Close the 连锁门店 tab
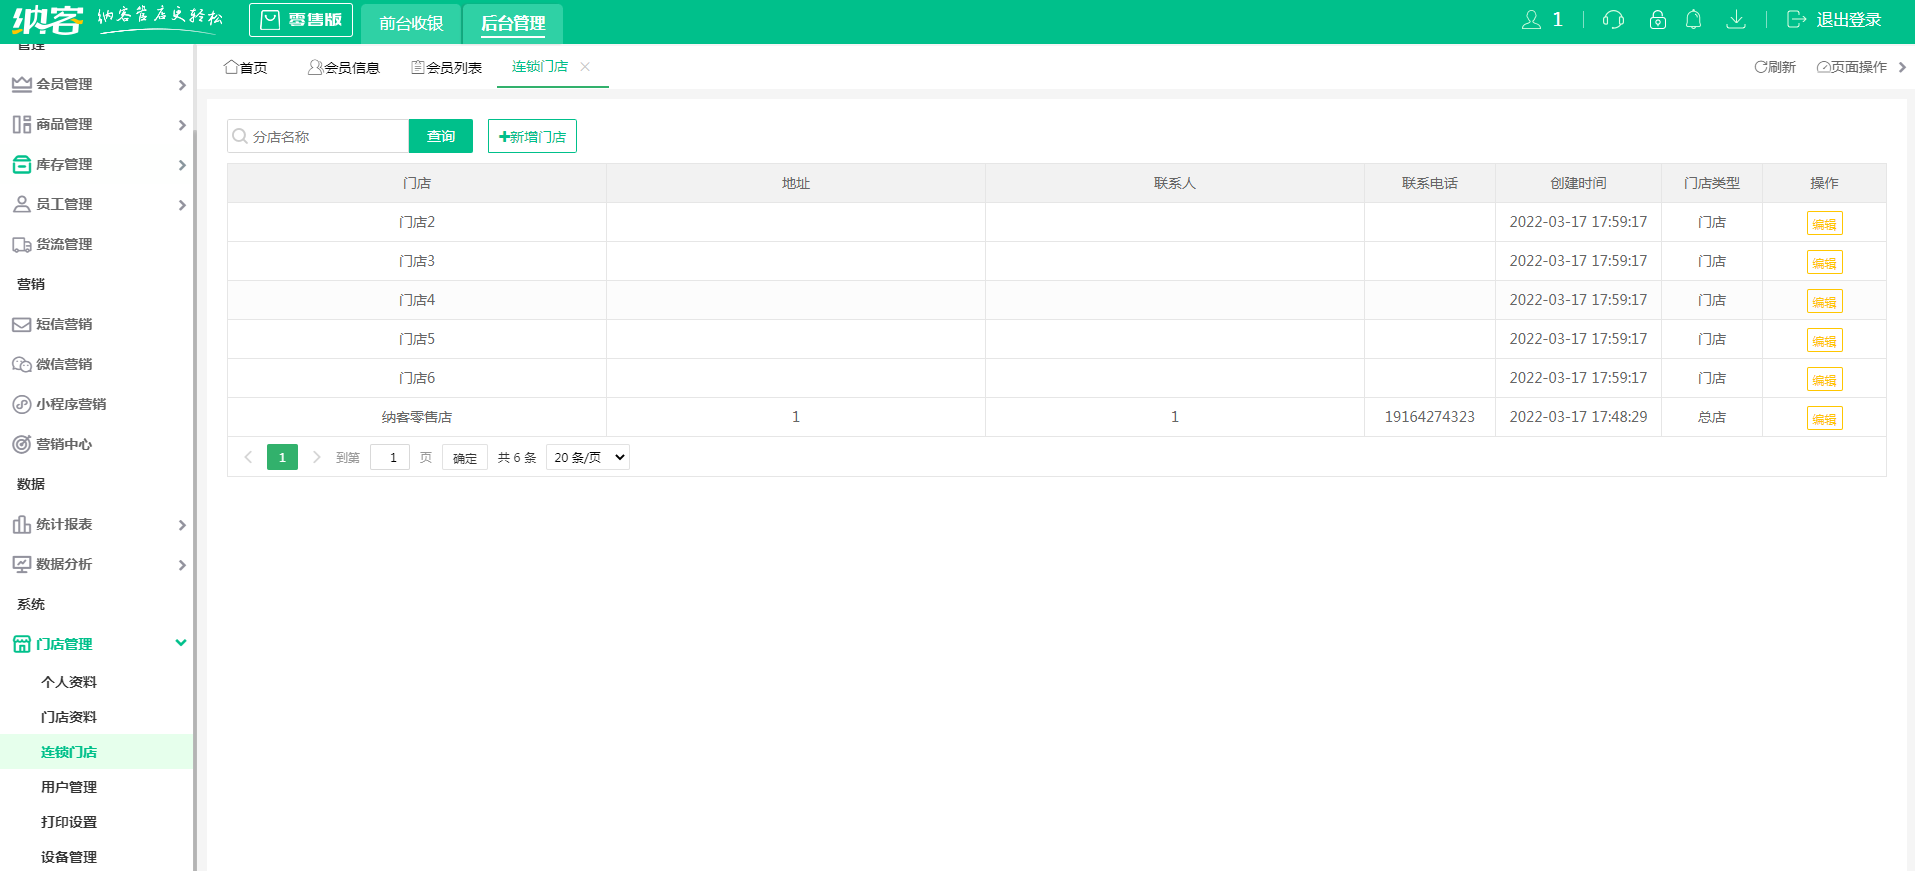Screen dimensions: 1915x871 (585, 67)
